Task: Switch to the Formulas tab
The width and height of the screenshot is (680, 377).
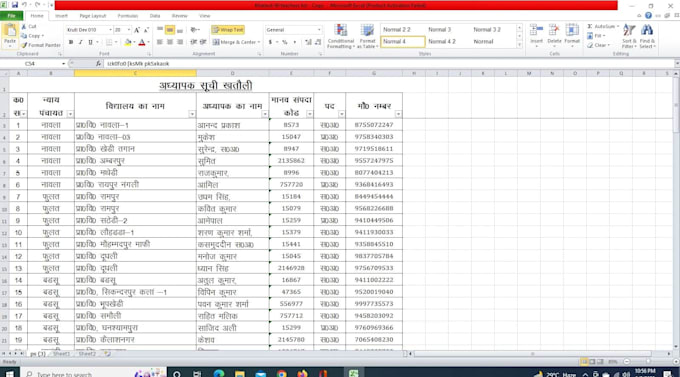Action: point(128,16)
